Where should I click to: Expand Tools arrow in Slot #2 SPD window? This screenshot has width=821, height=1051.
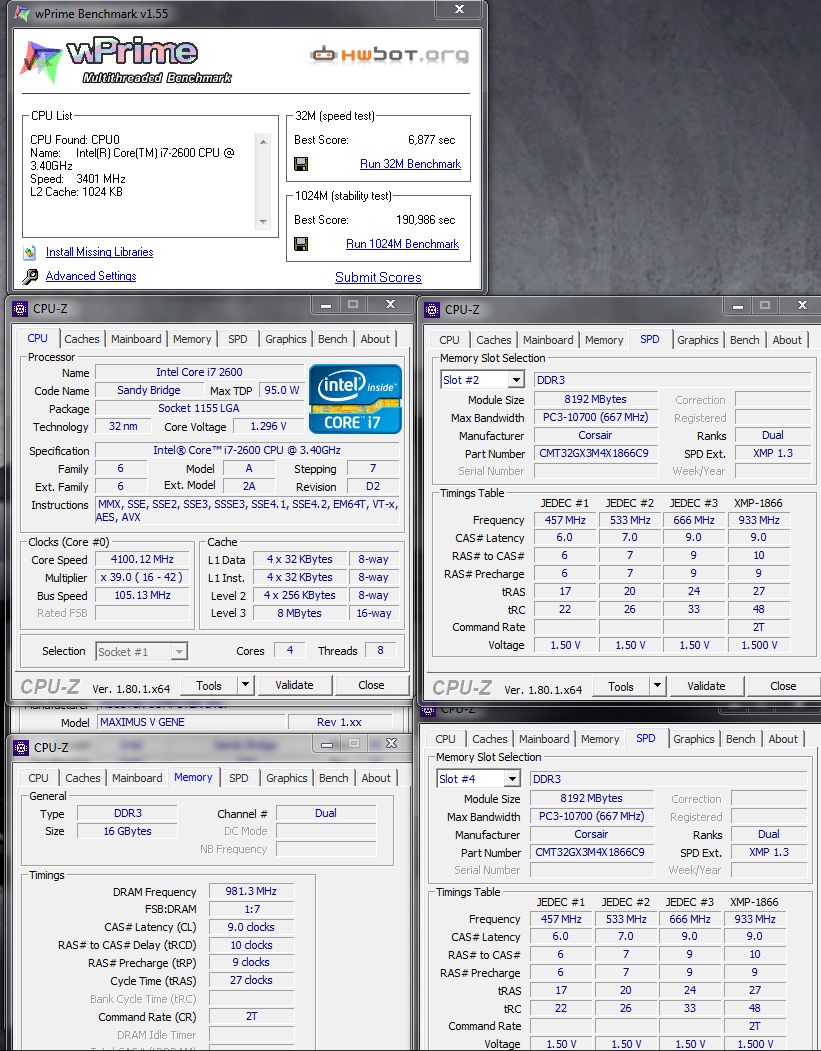657,686
